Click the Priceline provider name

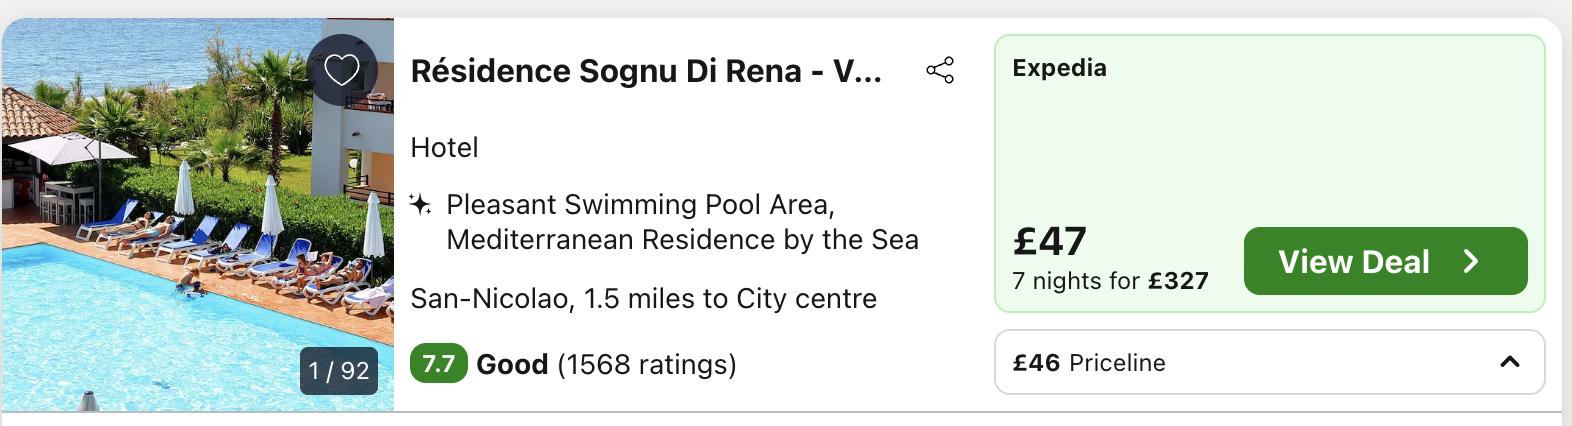[1118, 363]
